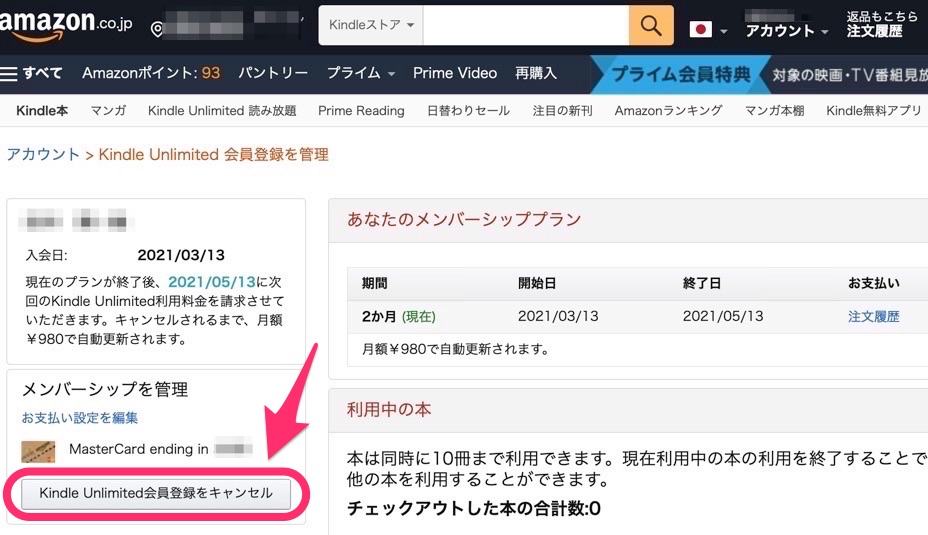Open 返品もこちら 注文履歴 in the header
The height and width of the screenshot is (535, 928).
pos(881,24)
